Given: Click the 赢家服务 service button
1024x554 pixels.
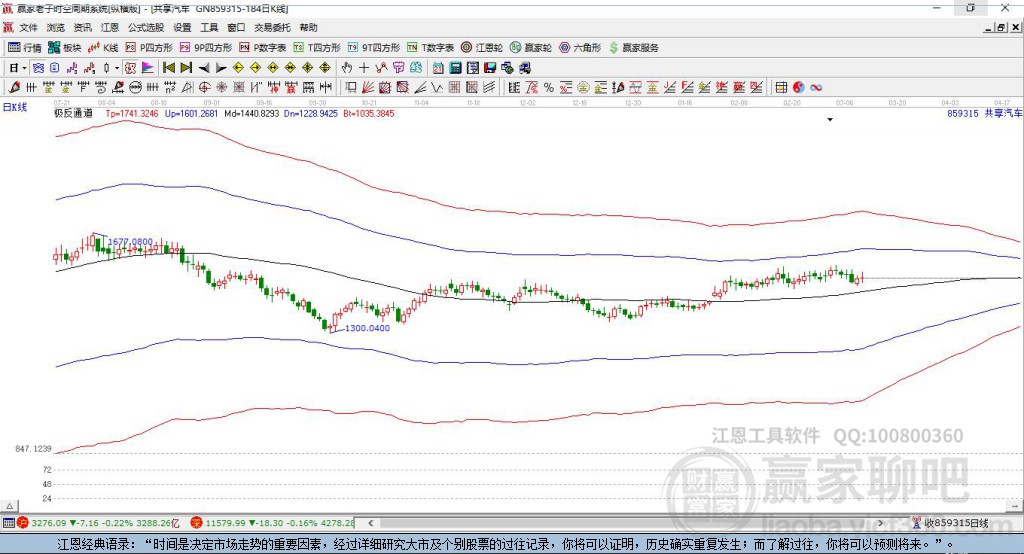Looking at the screenshot, I should [633, 48].
